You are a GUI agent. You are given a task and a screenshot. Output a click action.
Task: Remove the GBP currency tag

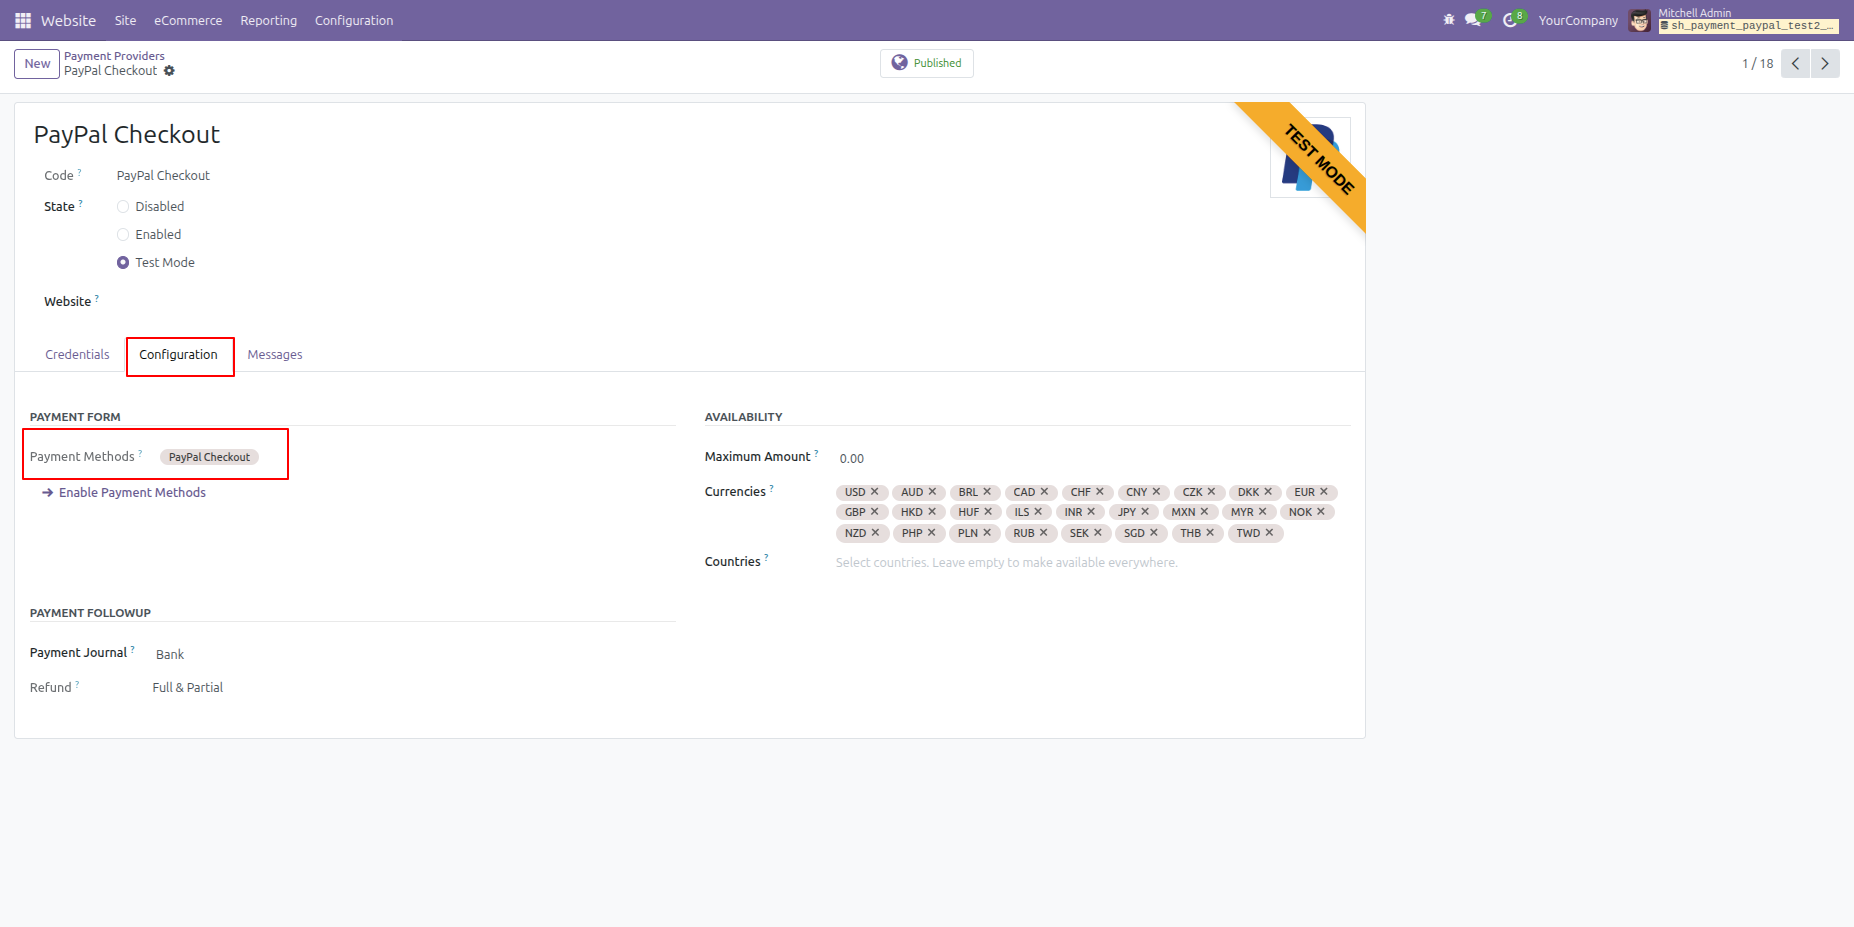(x=874, y=512)
